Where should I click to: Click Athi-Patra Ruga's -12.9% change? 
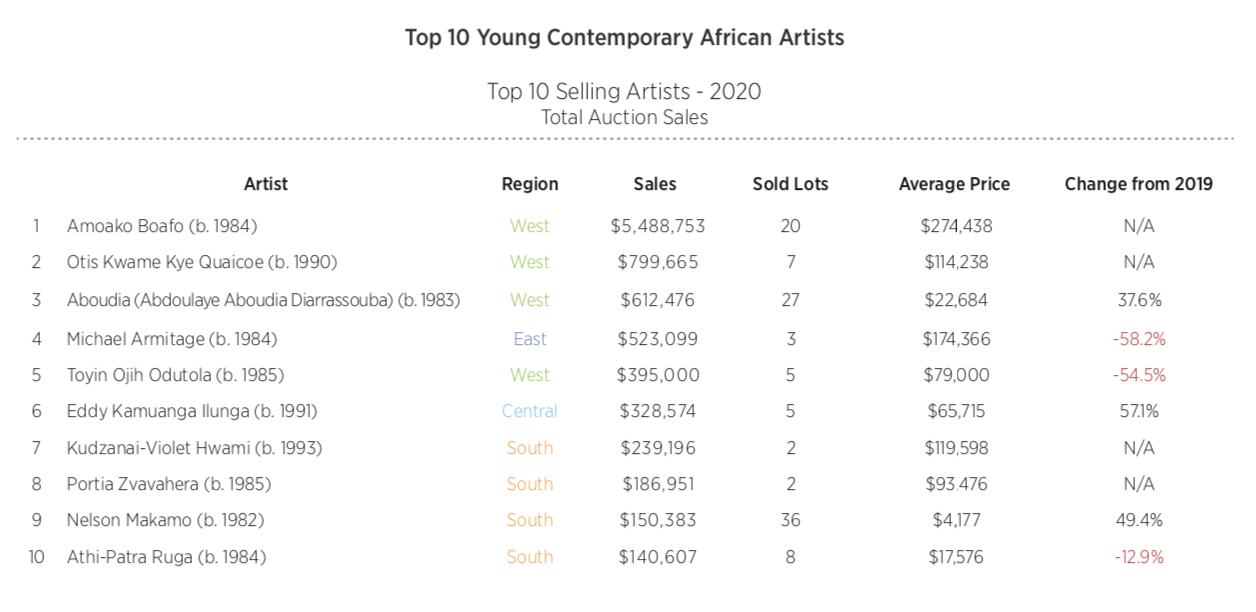pos(1139,557)
